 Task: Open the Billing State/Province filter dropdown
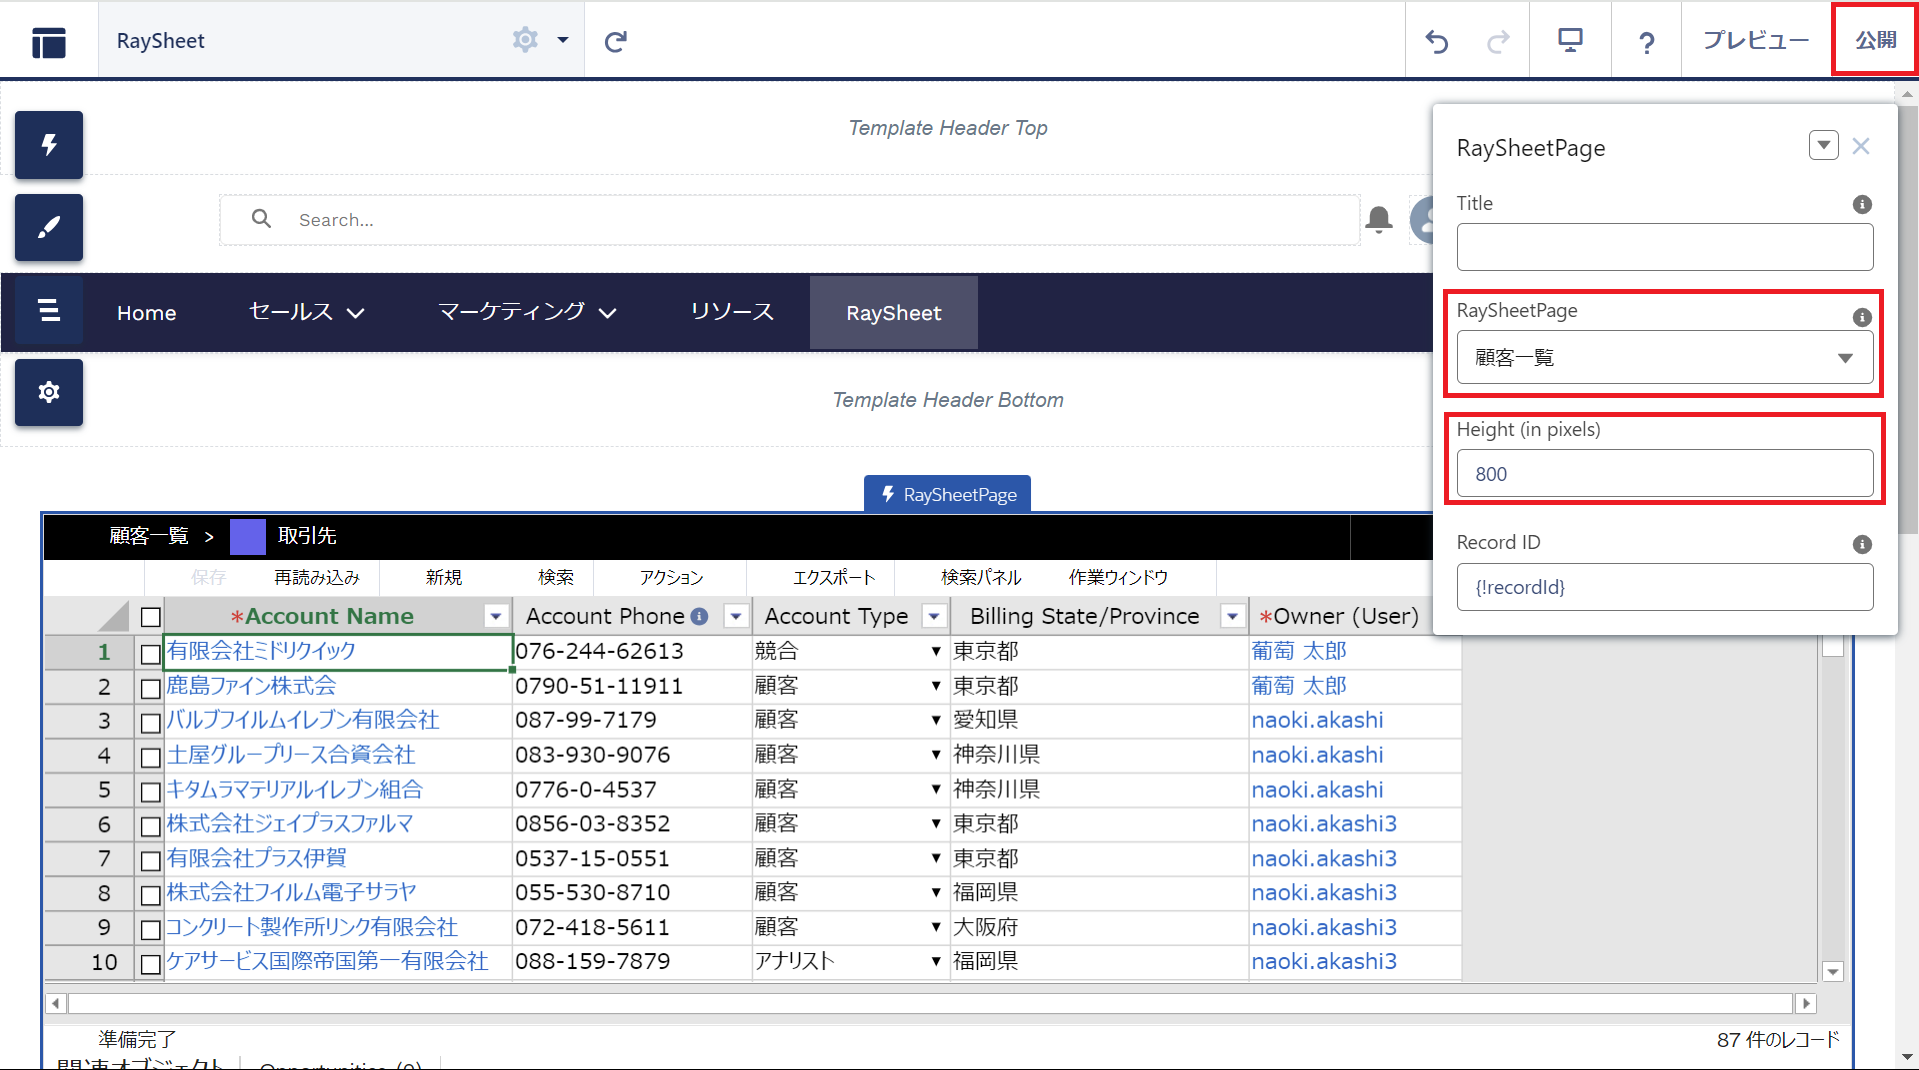[x=1233, y=616]
